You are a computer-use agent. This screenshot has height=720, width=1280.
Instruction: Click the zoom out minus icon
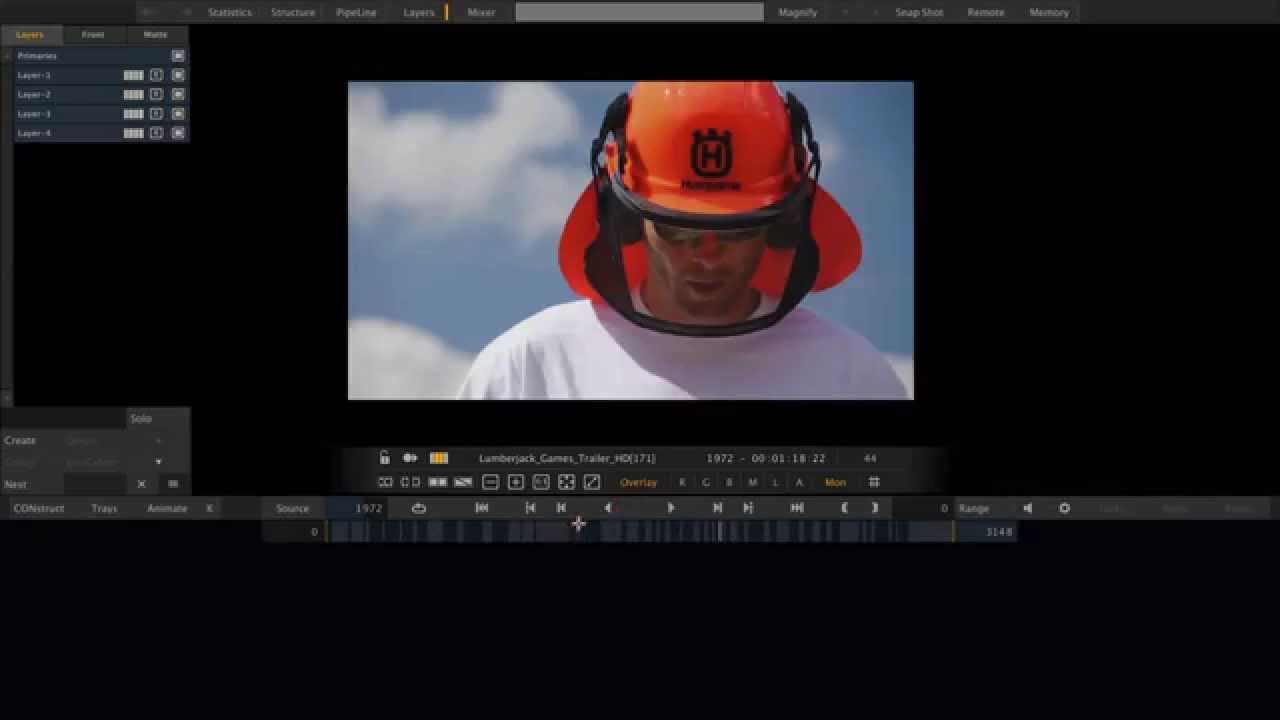click(x=490, y=482)
